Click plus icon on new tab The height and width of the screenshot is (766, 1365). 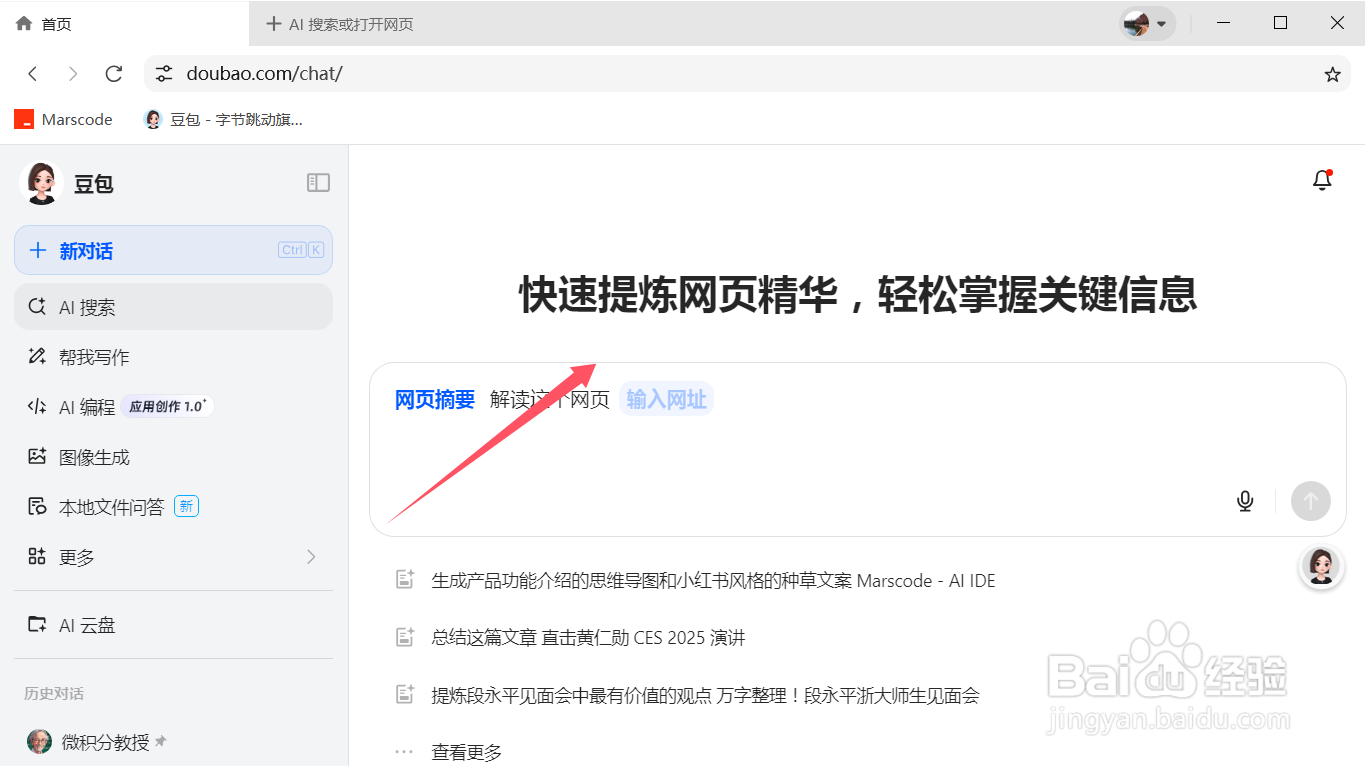coord(274,24)
